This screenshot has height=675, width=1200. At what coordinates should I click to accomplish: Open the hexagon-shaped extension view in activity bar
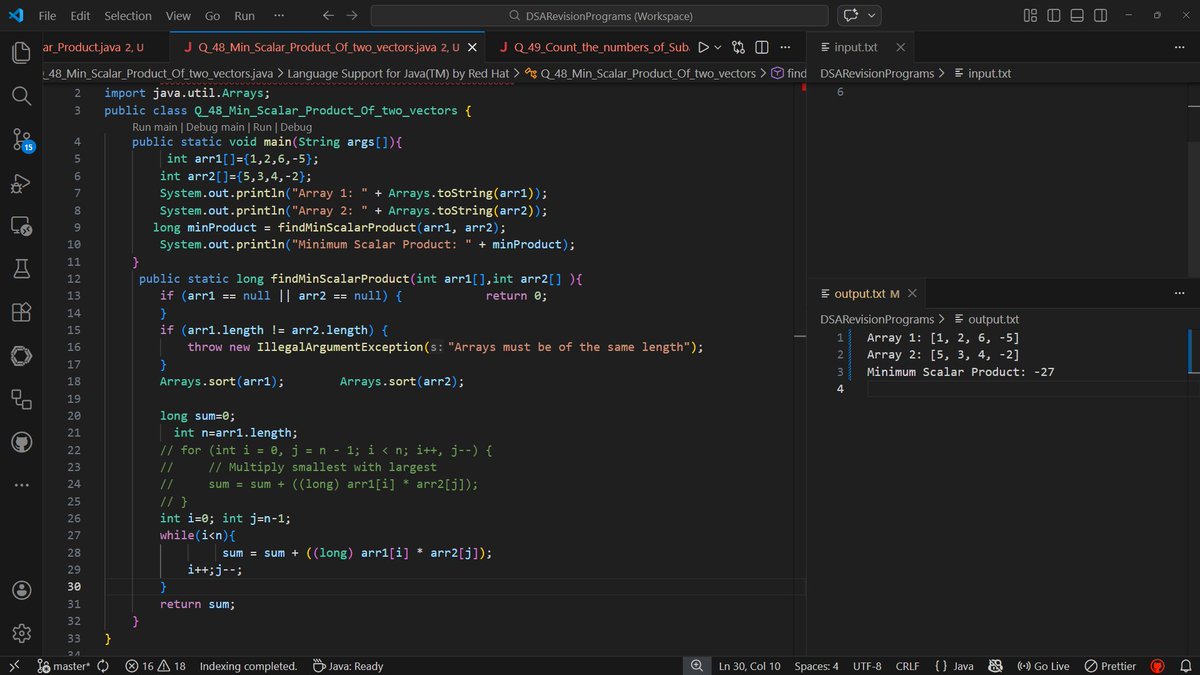point(22,355)
